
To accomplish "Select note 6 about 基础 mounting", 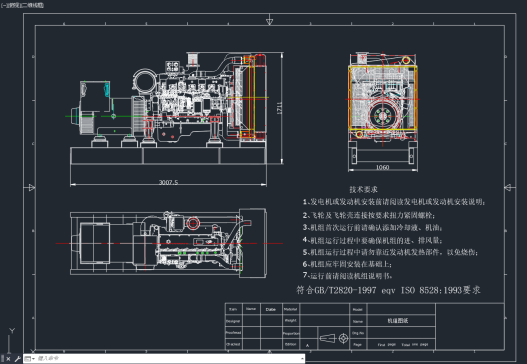I will pyautogui.click(x=347, y=264).
